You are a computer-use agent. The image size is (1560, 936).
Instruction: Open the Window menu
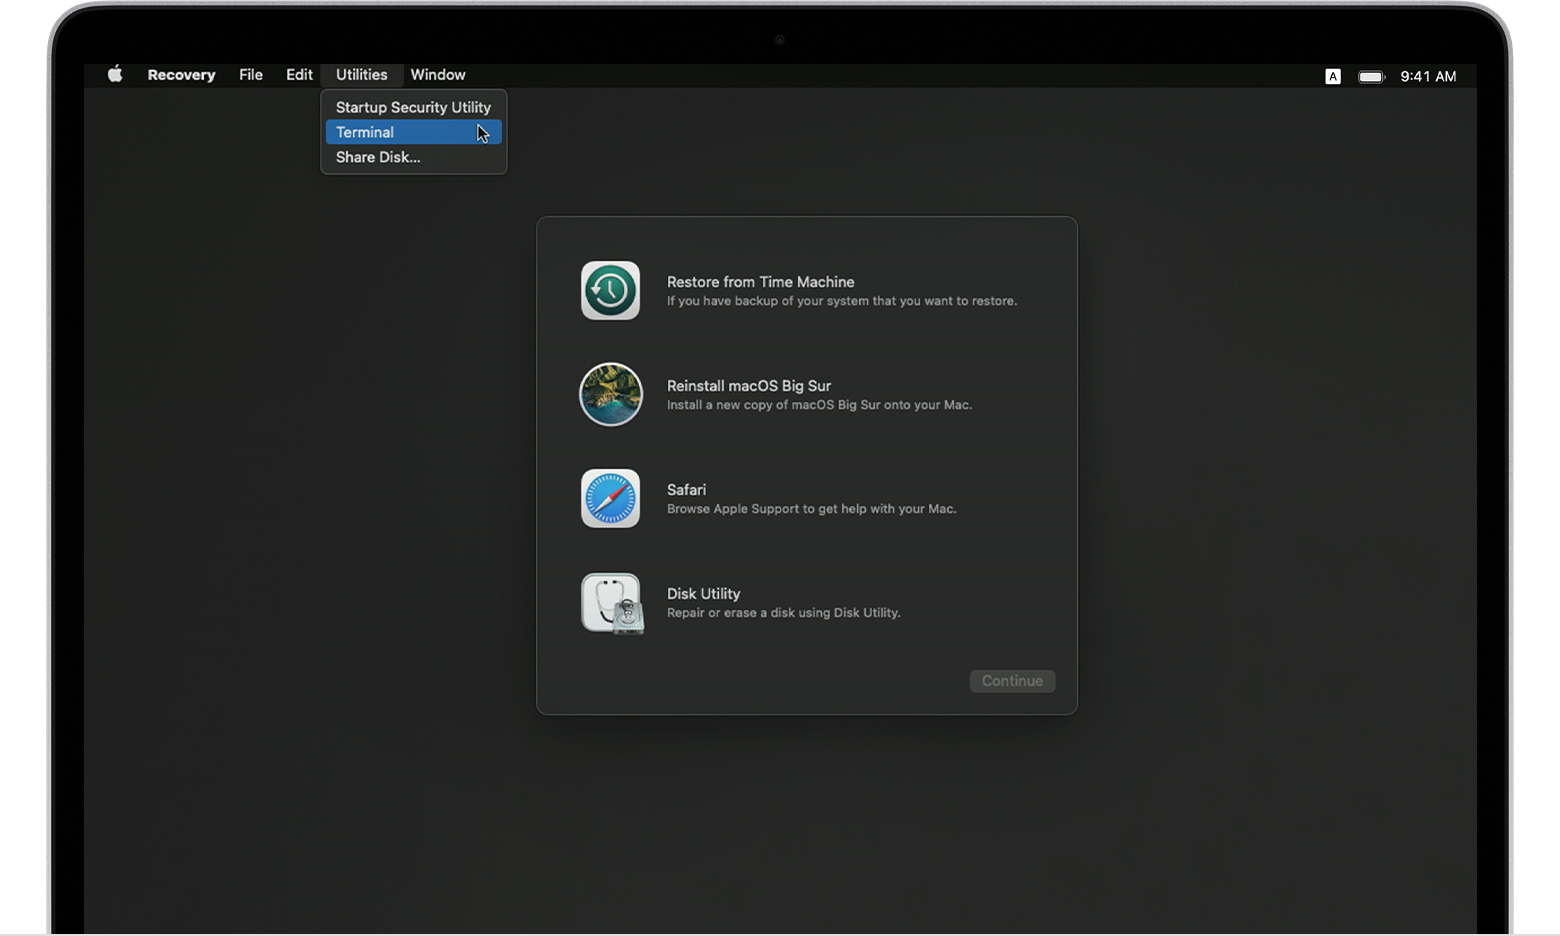tap(438, 75)
